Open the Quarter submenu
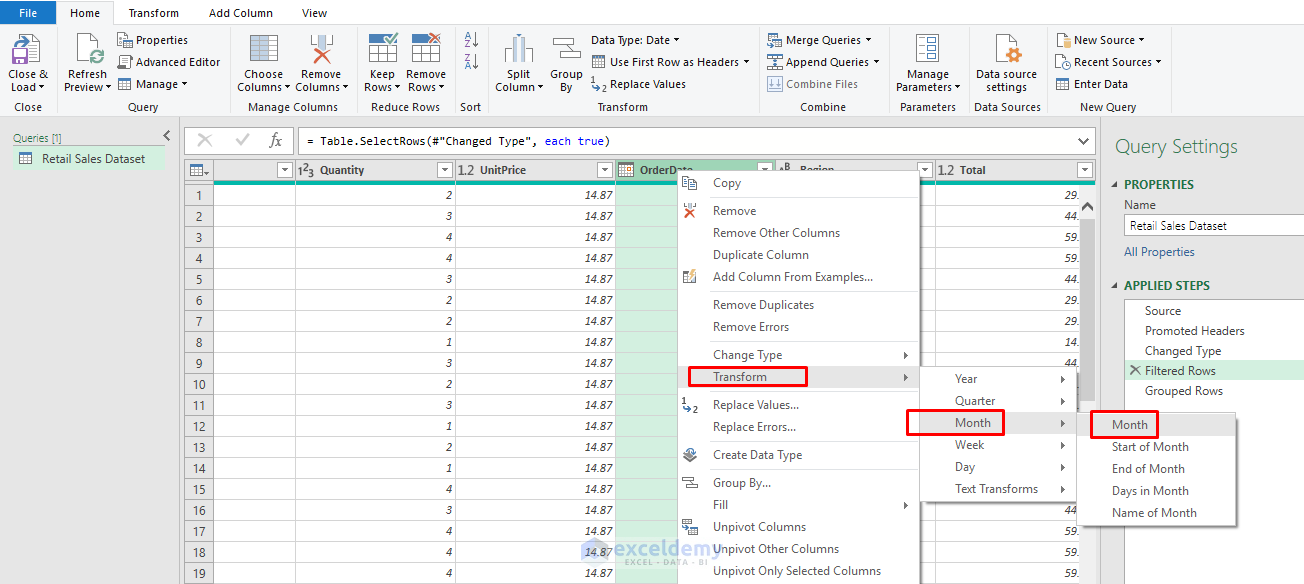1304x584 pixels. point(997,401)
